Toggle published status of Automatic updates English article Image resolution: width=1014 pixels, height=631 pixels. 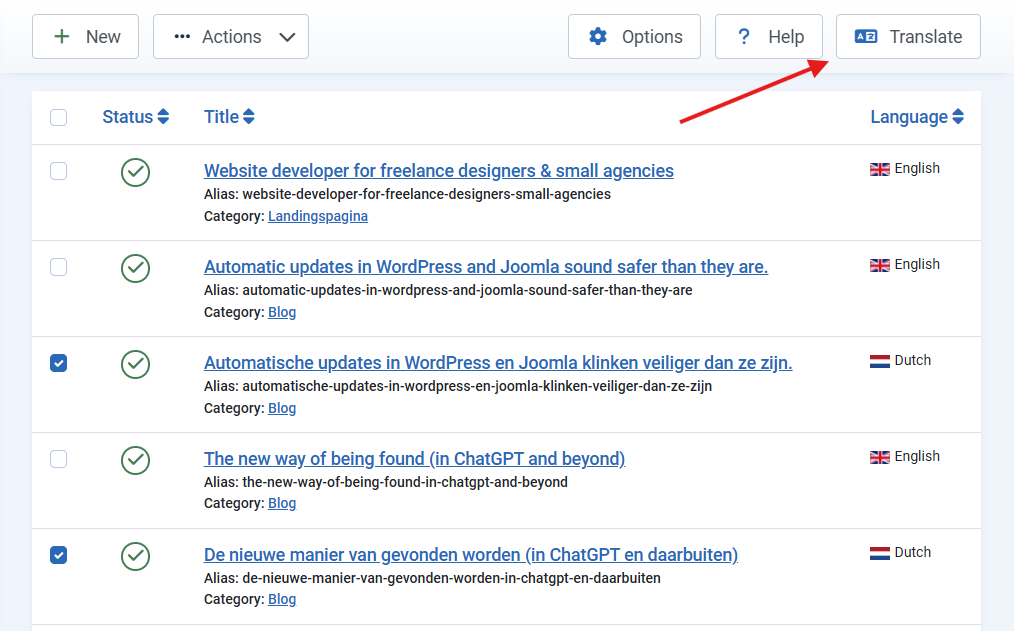pyautogui.click(x=135, y=268)
